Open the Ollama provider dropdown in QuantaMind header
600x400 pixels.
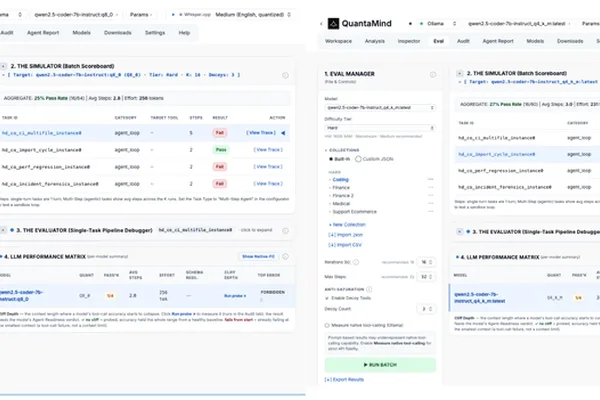pos(438,24)
